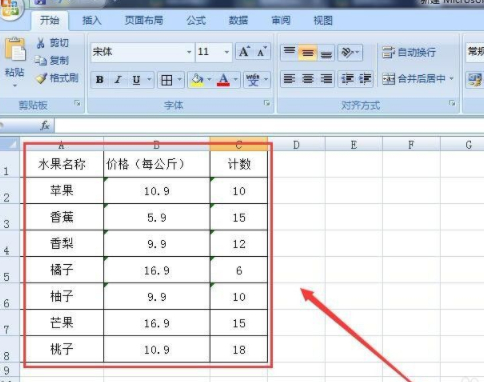Open the 页面布局 tab
Image resolution: width=484 pixels, height=382 pixels.
tap(144, 21)
